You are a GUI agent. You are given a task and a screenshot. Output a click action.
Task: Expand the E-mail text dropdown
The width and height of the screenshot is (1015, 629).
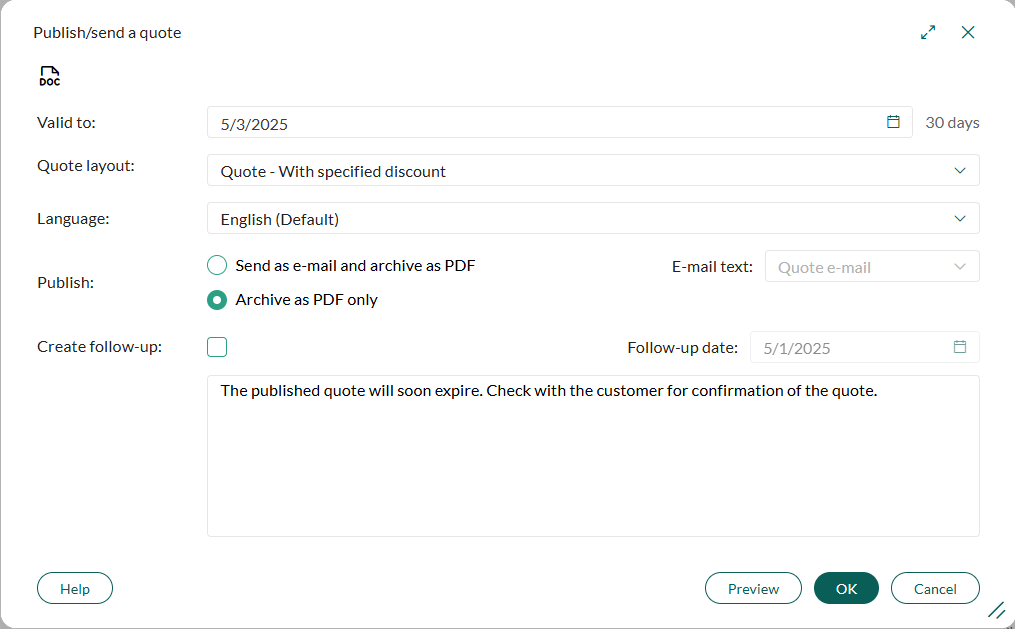coord(872,266)
